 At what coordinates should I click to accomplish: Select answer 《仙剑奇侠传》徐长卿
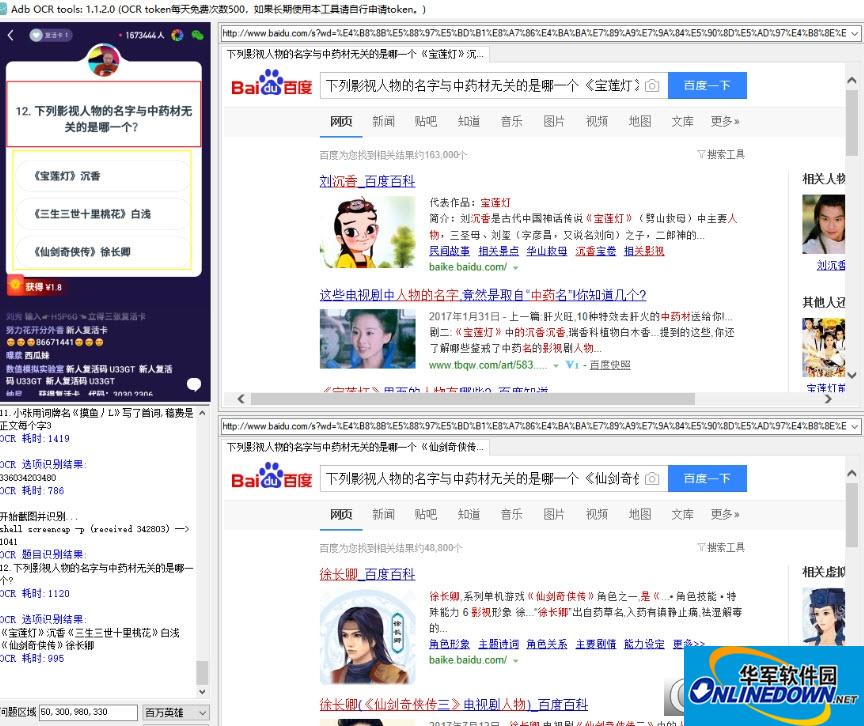tap(103, 252)
